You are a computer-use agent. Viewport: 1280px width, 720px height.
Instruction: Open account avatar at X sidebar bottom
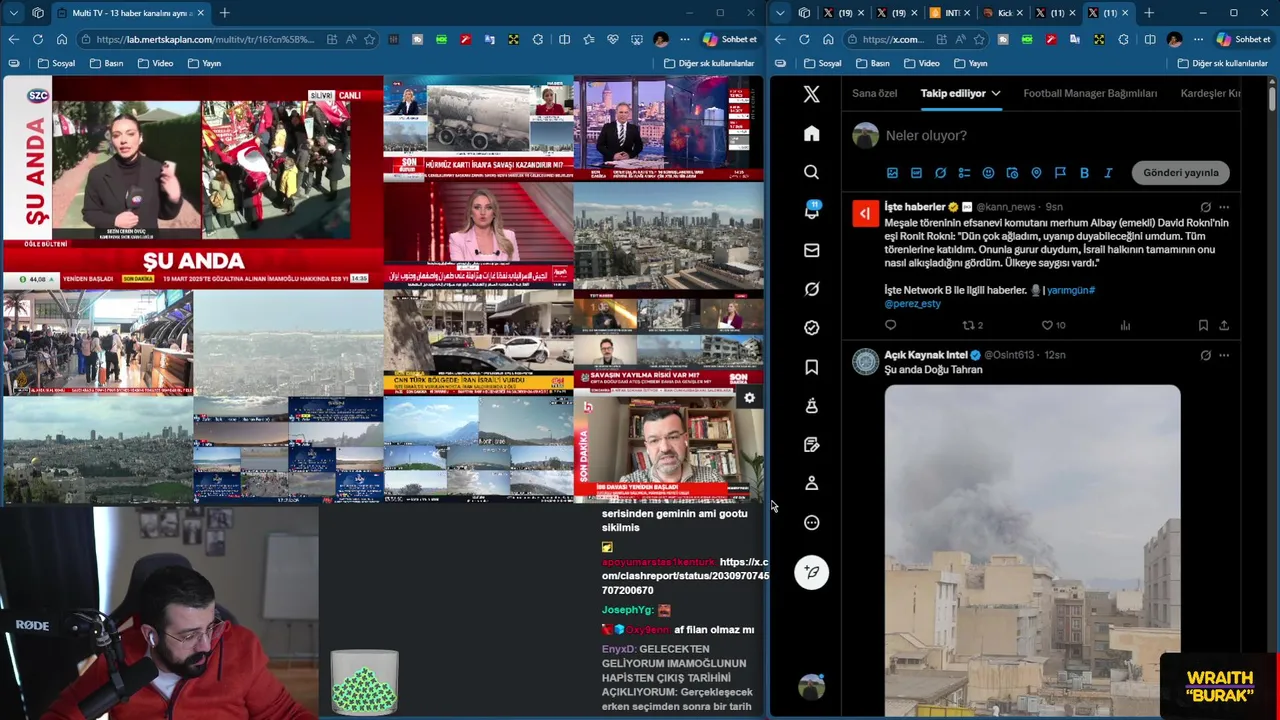(x=811, y=687)
